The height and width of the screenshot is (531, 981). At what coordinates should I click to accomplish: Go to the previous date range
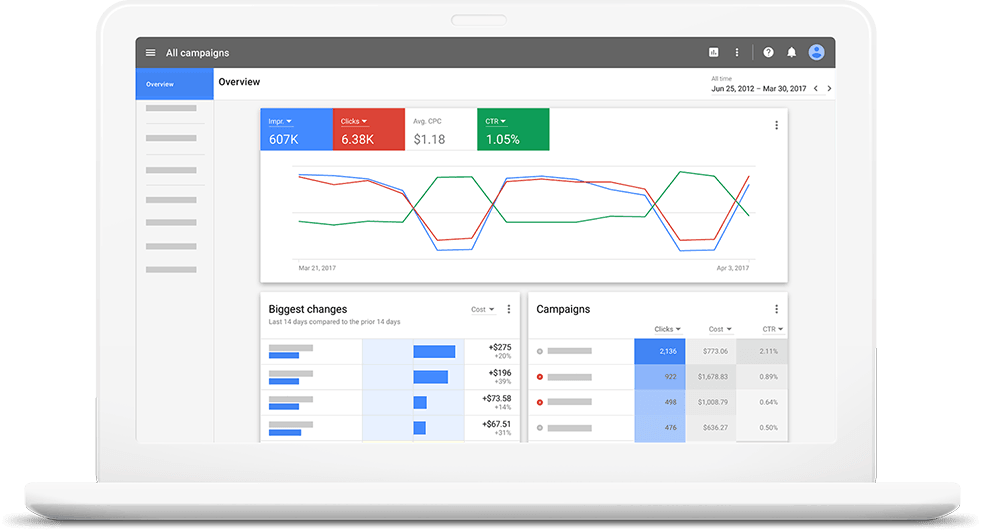point(815,89)
